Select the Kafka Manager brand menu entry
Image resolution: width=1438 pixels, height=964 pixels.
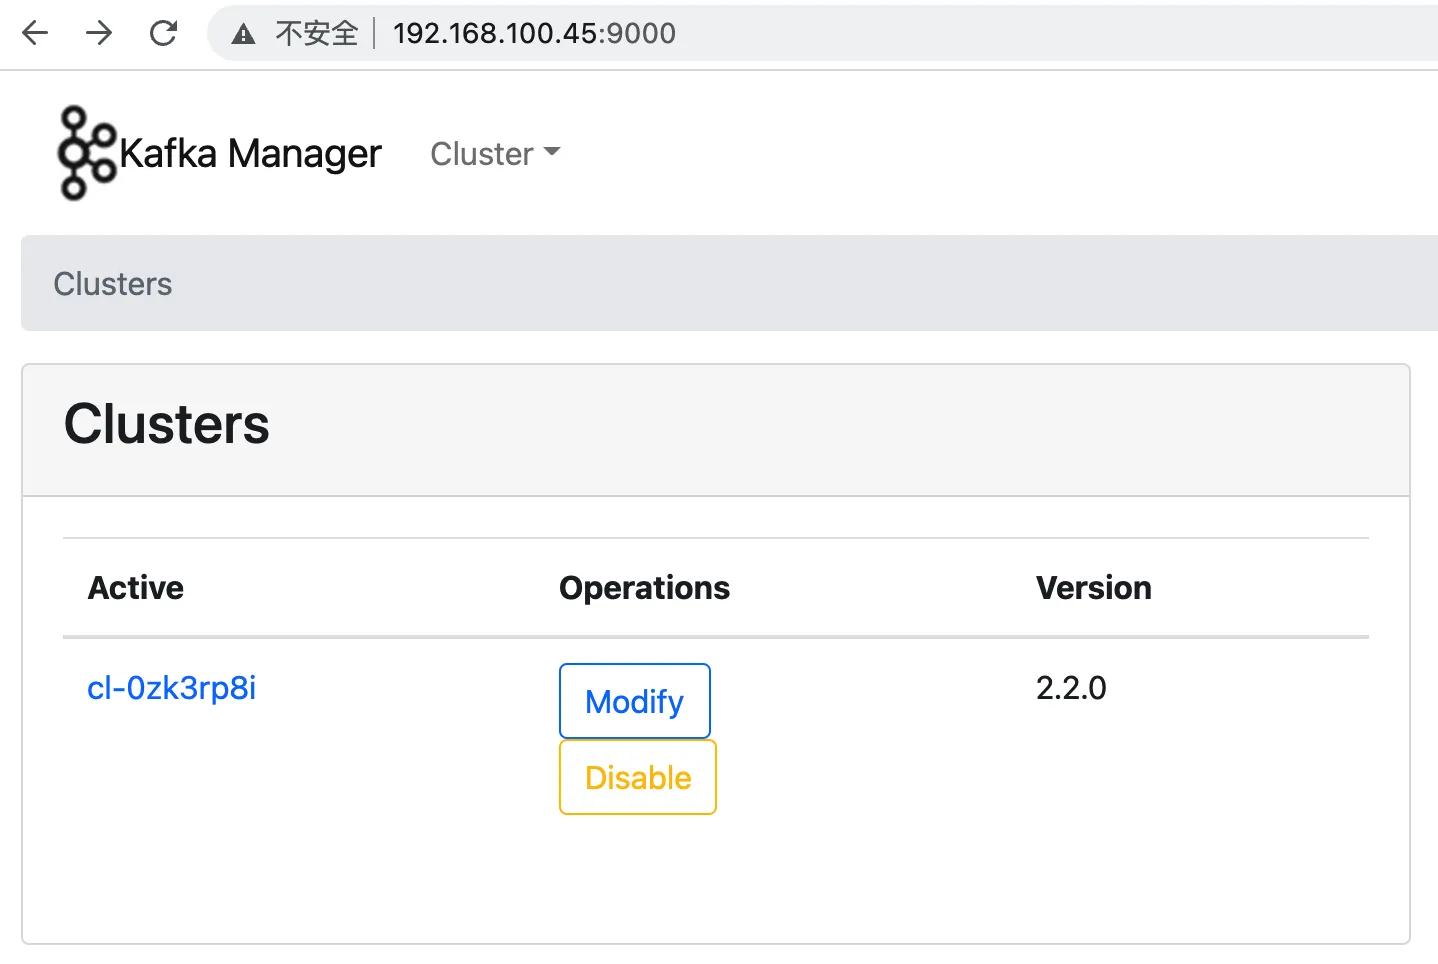point(250,152)
